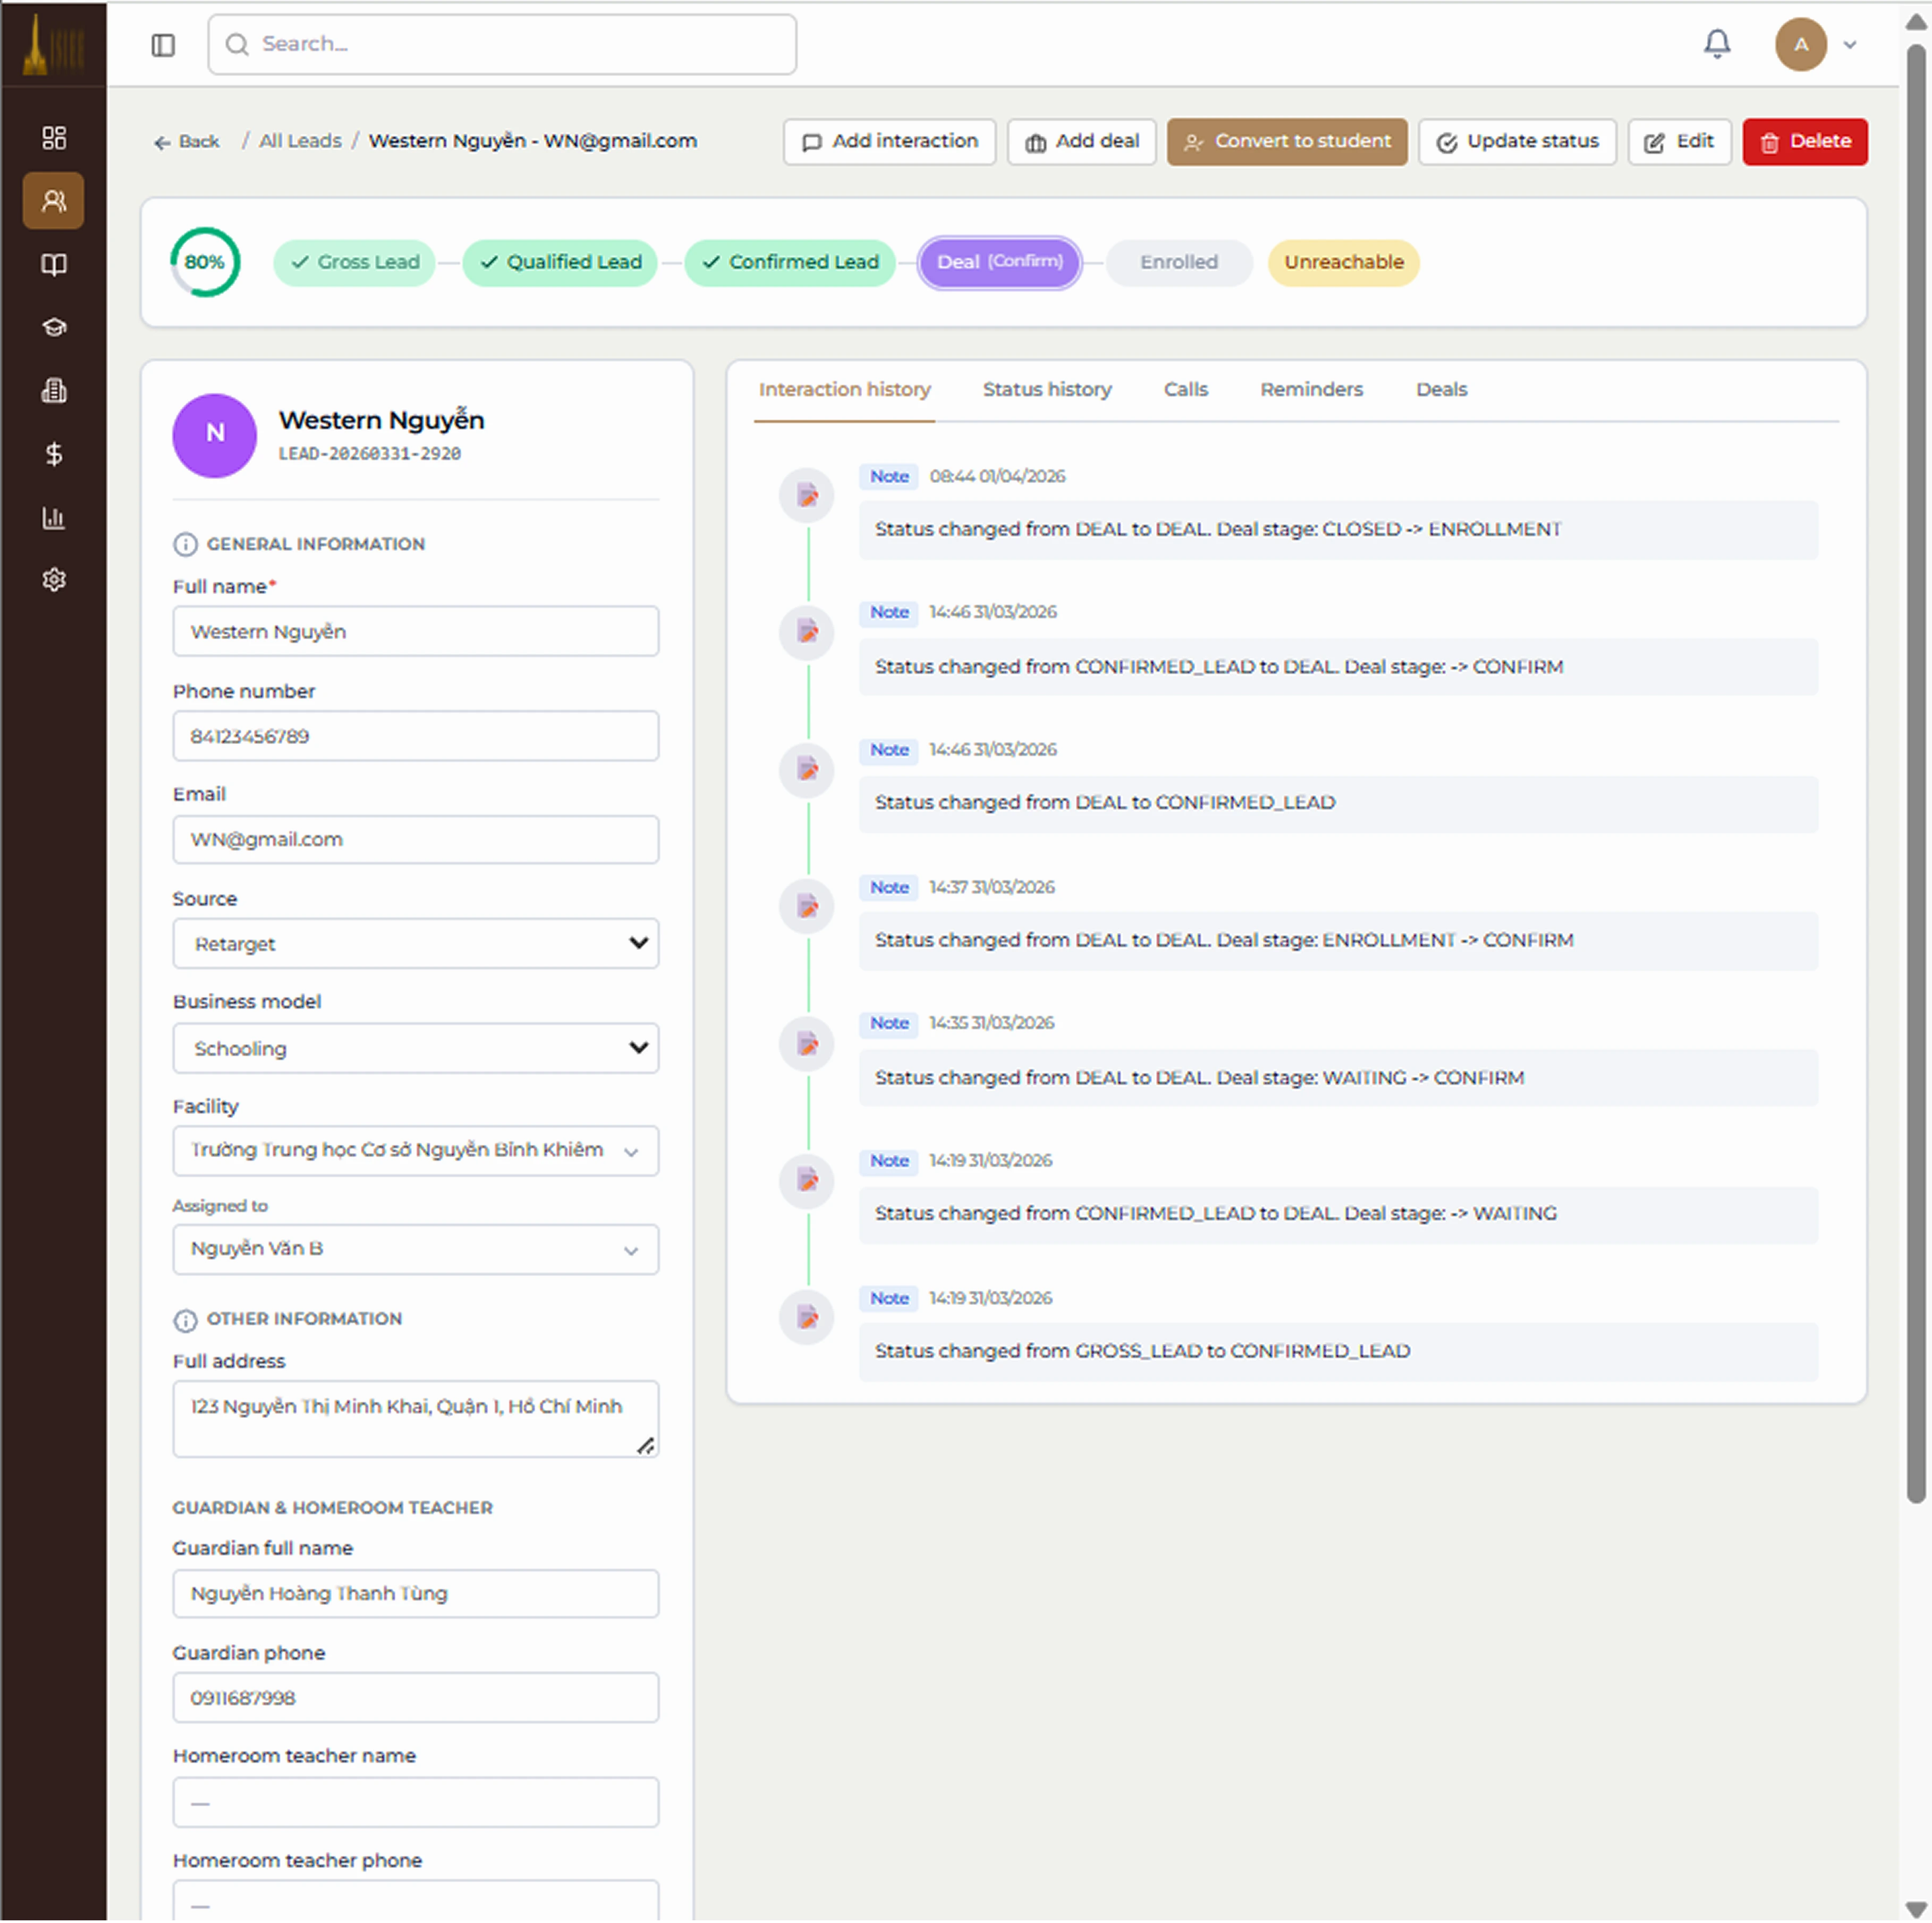This screenshot has width=1932, height=1923.
Task: Select the Unreachable stage pill
Action: click(x=1344, y=263)
